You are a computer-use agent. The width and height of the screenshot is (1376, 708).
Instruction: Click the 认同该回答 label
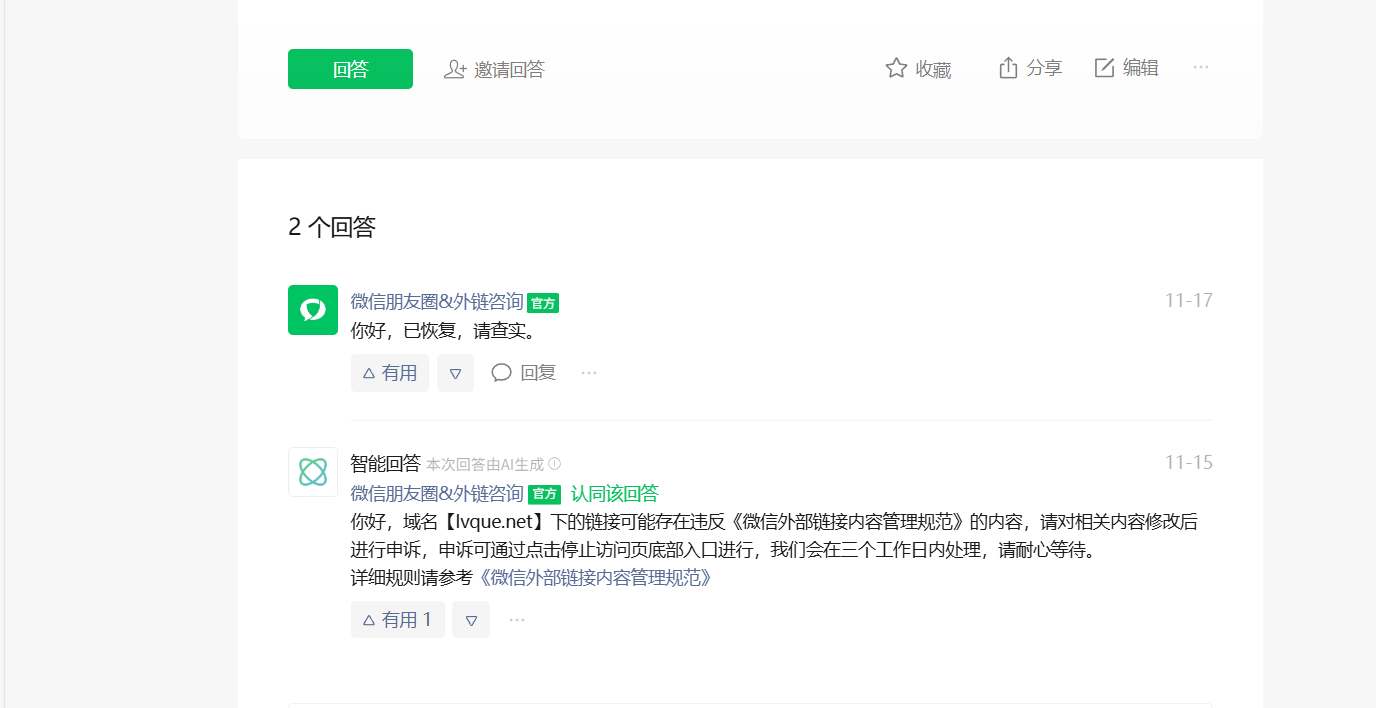[x=615, y=494]
